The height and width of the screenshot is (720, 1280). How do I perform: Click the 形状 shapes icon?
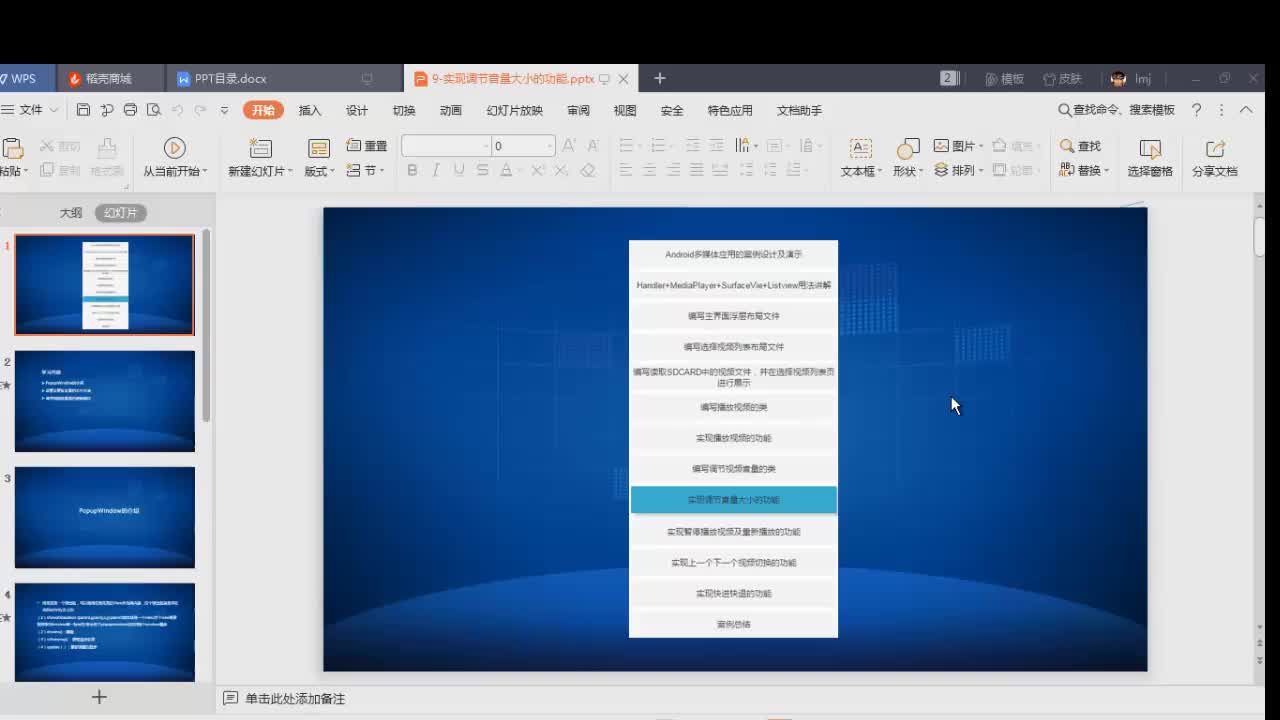tap(908, 148)
